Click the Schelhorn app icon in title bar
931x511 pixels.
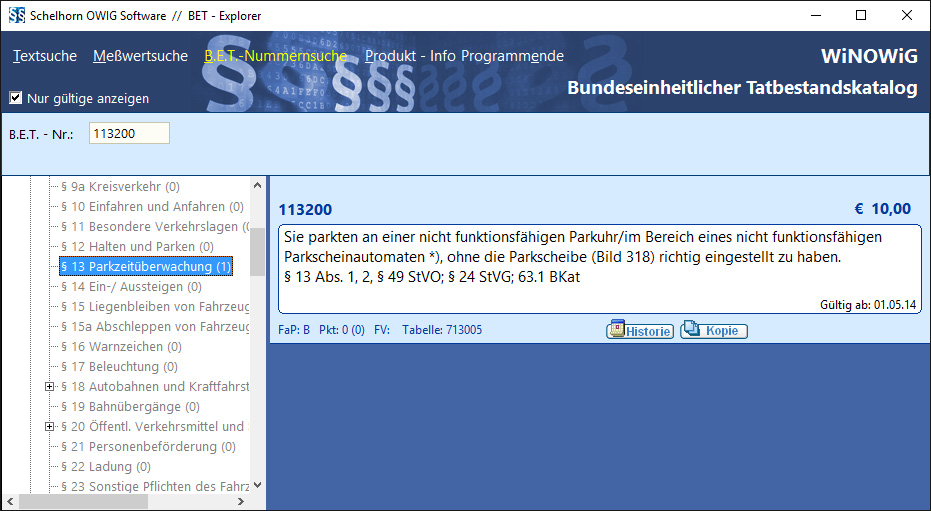point(16,15)
